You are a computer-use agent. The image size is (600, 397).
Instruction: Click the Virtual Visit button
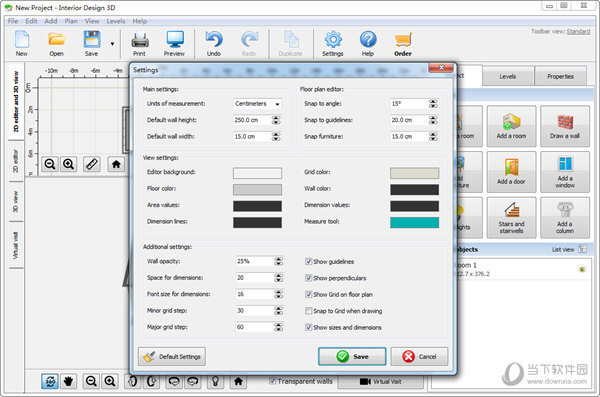[x=381, y=382]
